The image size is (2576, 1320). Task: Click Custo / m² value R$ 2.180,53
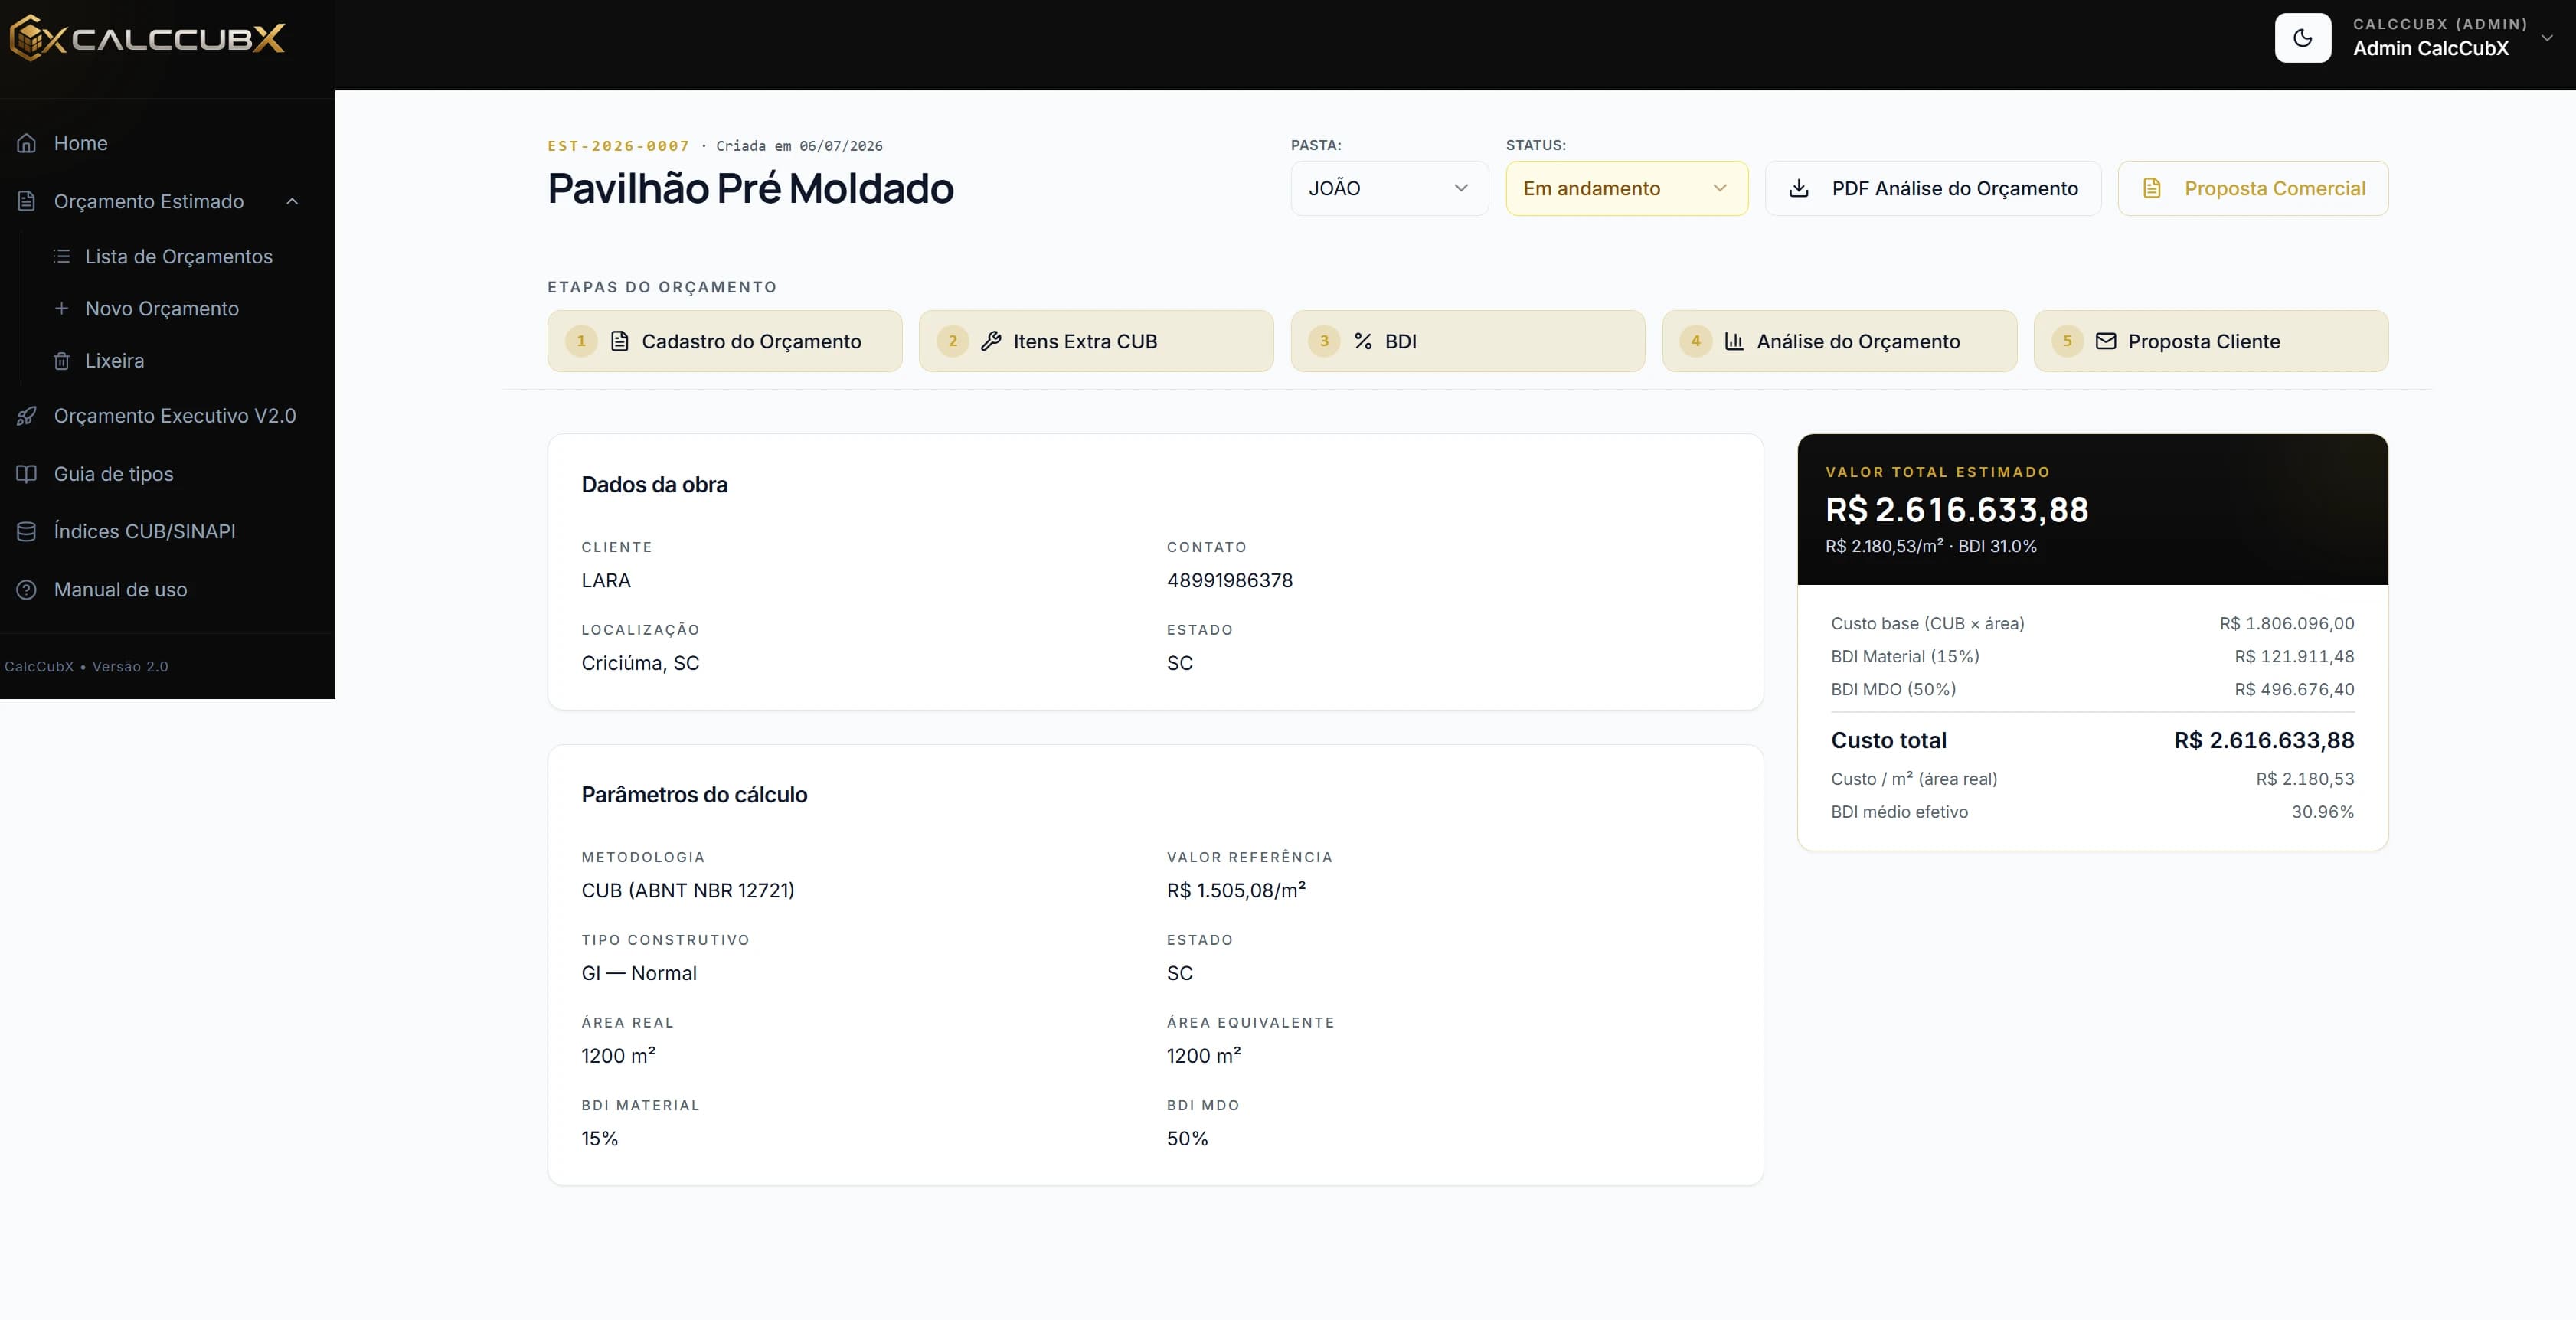pyautogui.click(x=2305, y=779)
